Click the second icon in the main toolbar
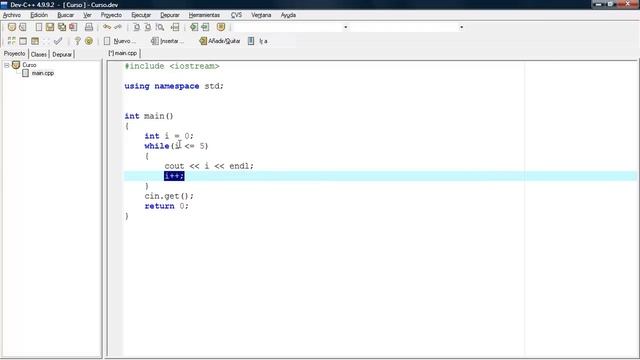 pos(23,27)
